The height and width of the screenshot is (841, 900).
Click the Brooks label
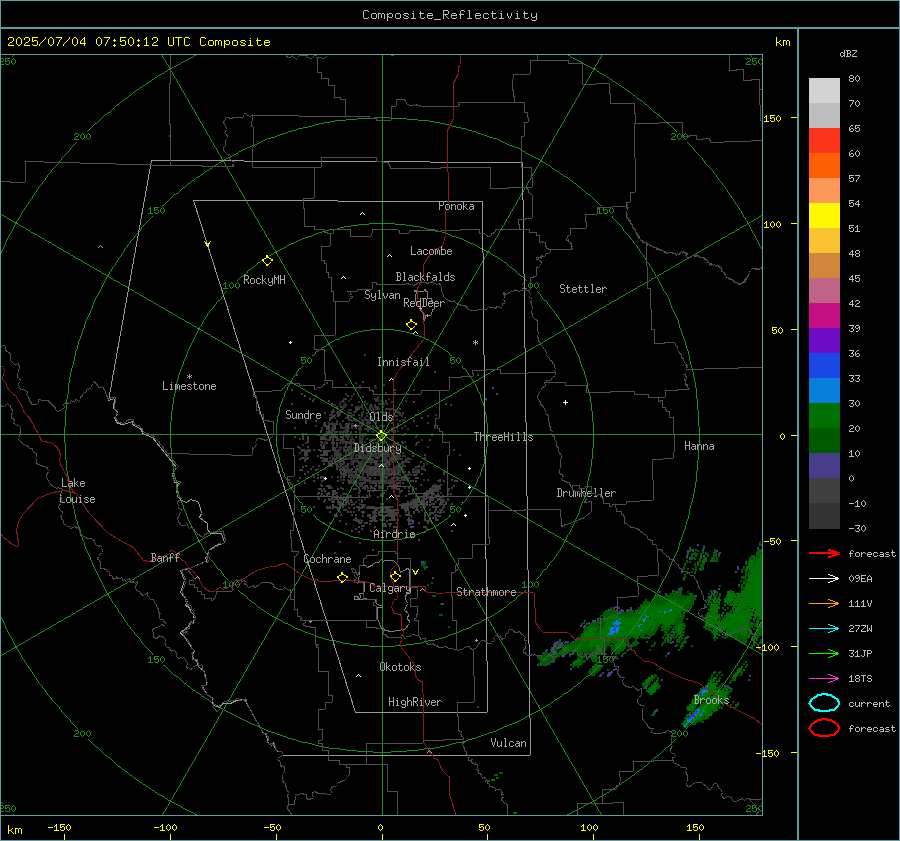pos(711,700)
